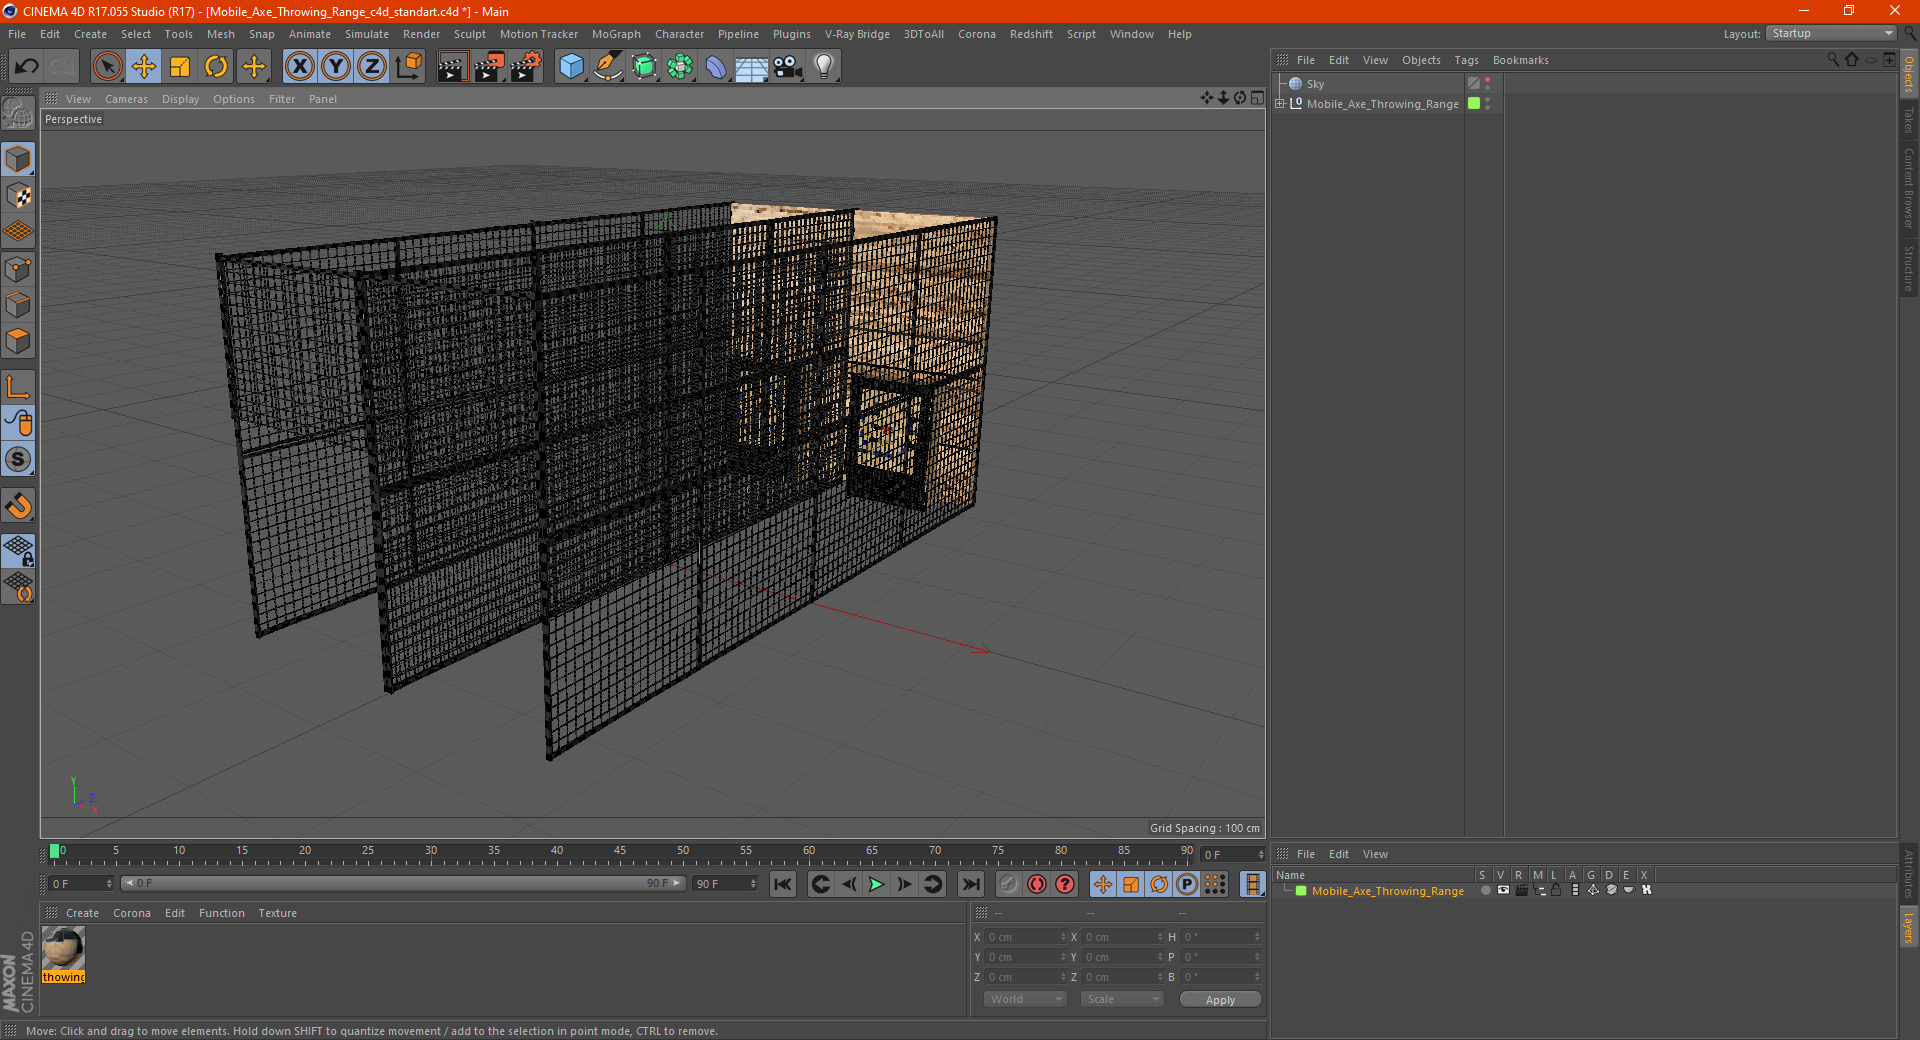
Task: Render the active view
Action: pos(452,67)
